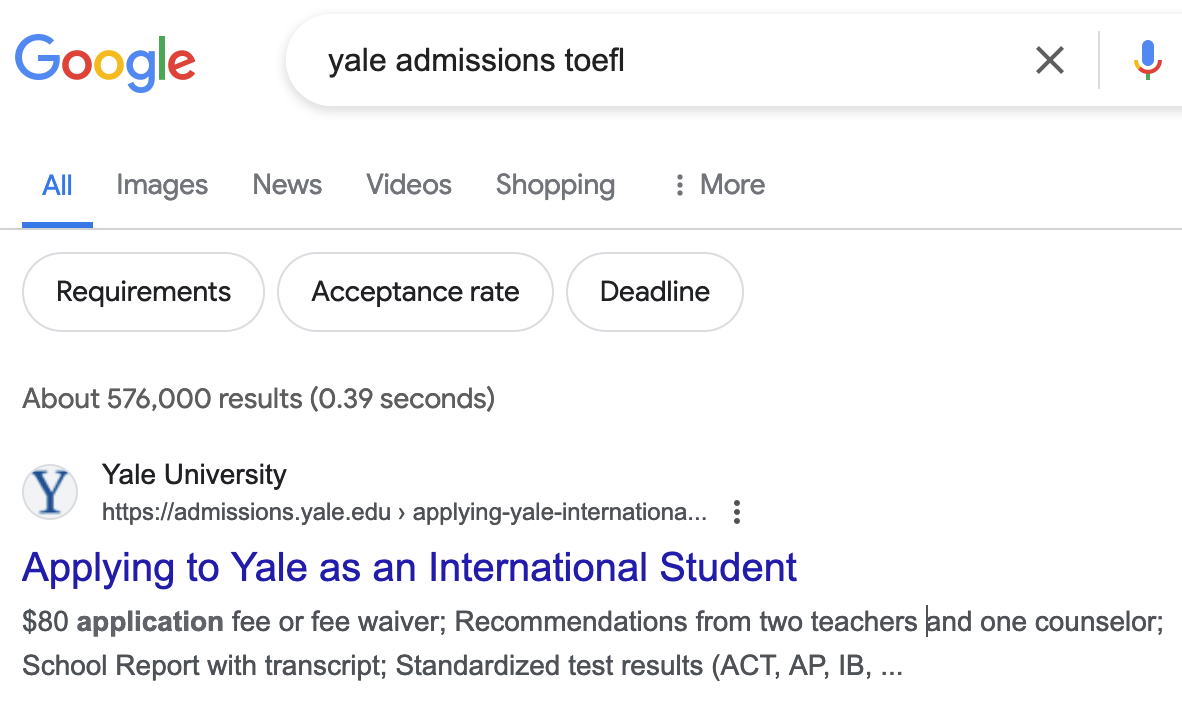Open the three-dot menu beside the Yale result
1182x714 pixels.
click(x=737, y=512)
